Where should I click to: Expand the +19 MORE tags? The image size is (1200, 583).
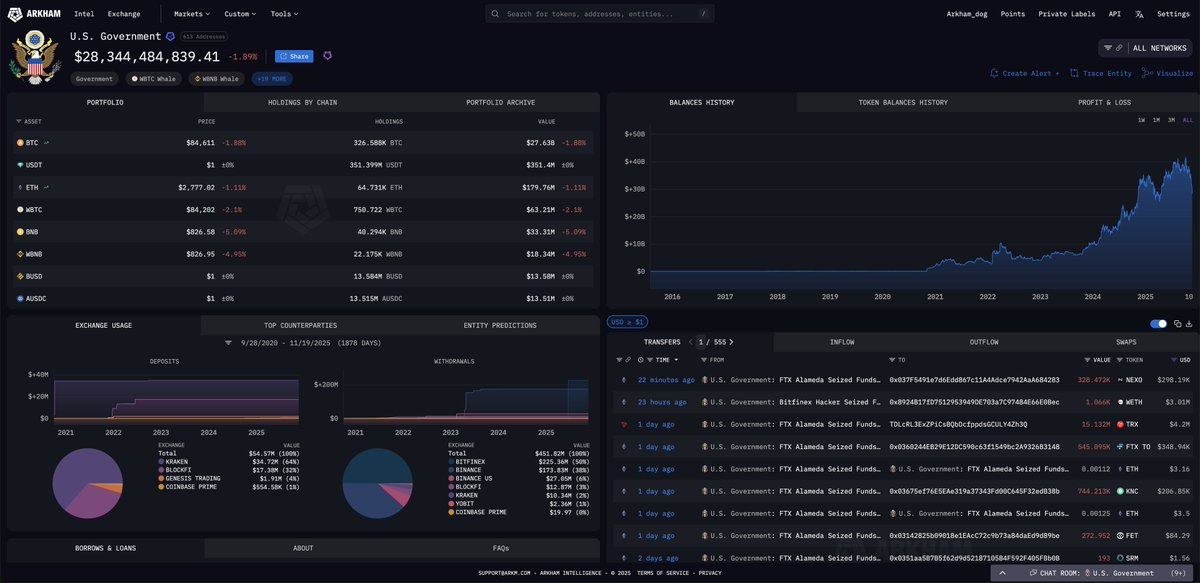pyautogui.click(x=273, y=78)
